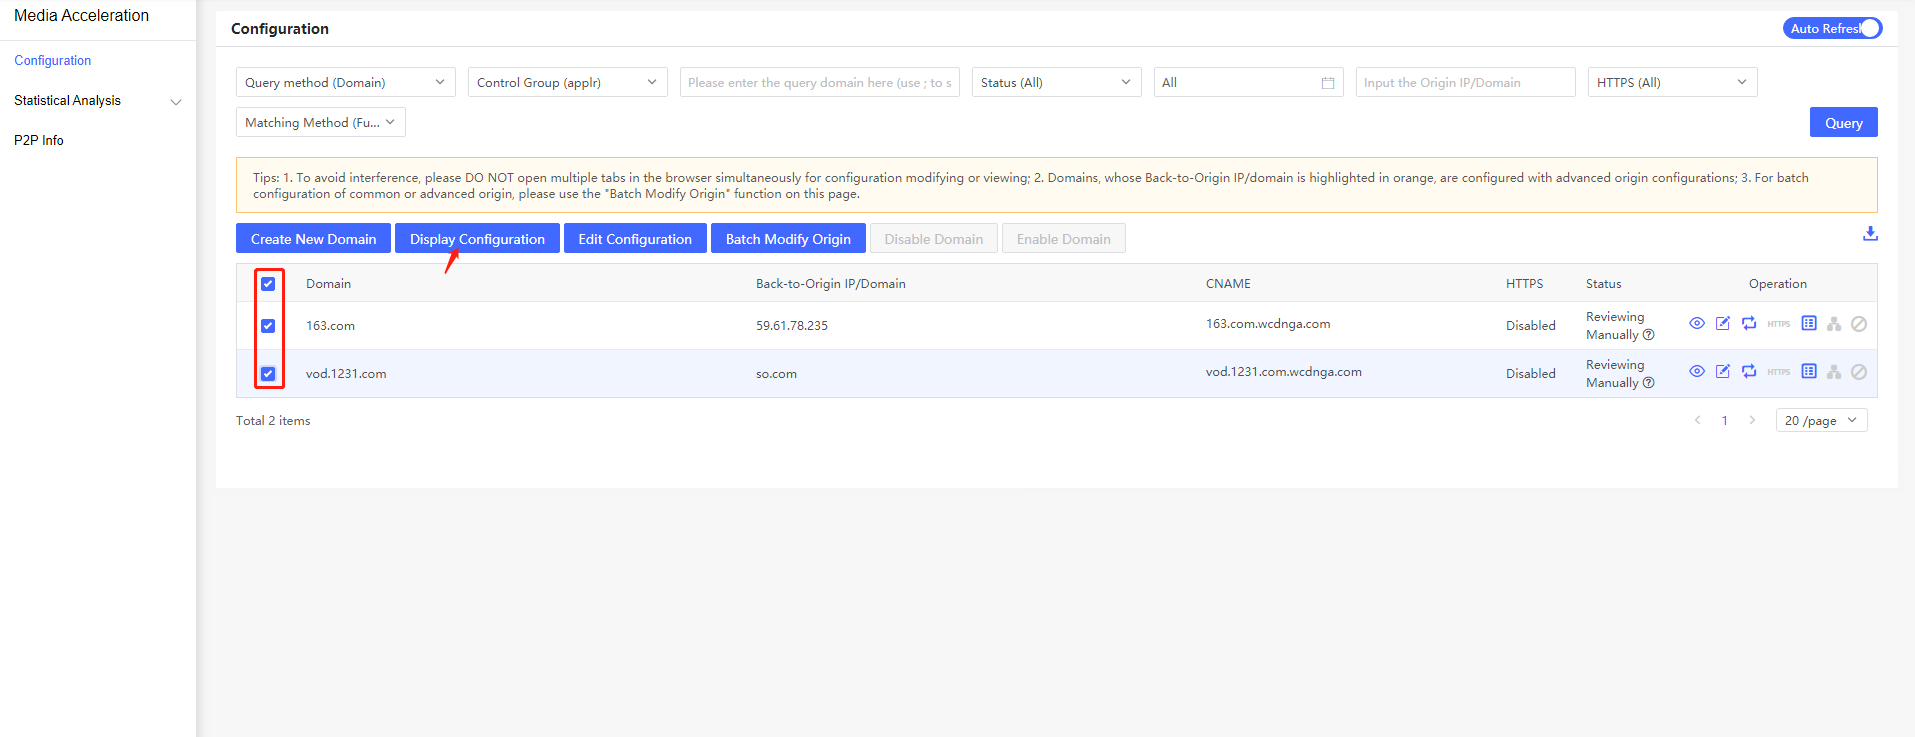1915x737 pixels.
Task: Click the Media Acceleration title
Action: [x=81, y=16]
